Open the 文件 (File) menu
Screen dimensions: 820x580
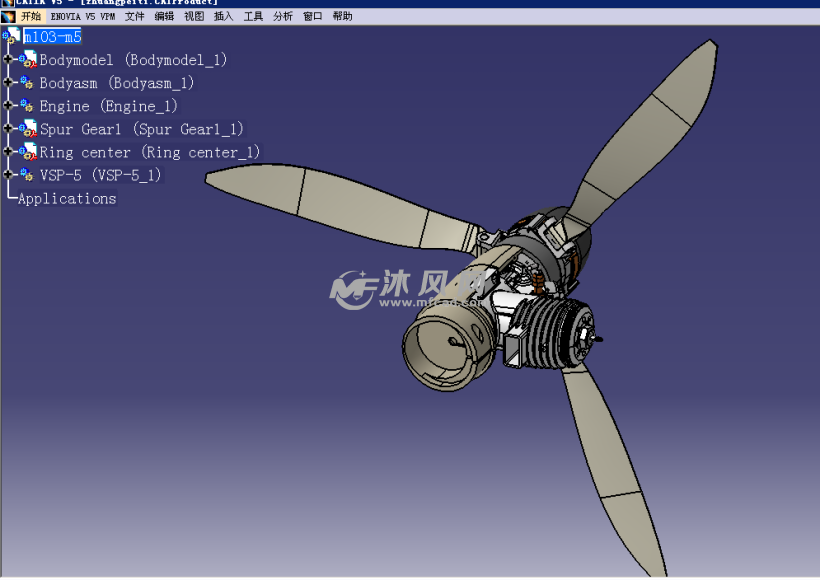pyautogui.click(x=135, y=17)
